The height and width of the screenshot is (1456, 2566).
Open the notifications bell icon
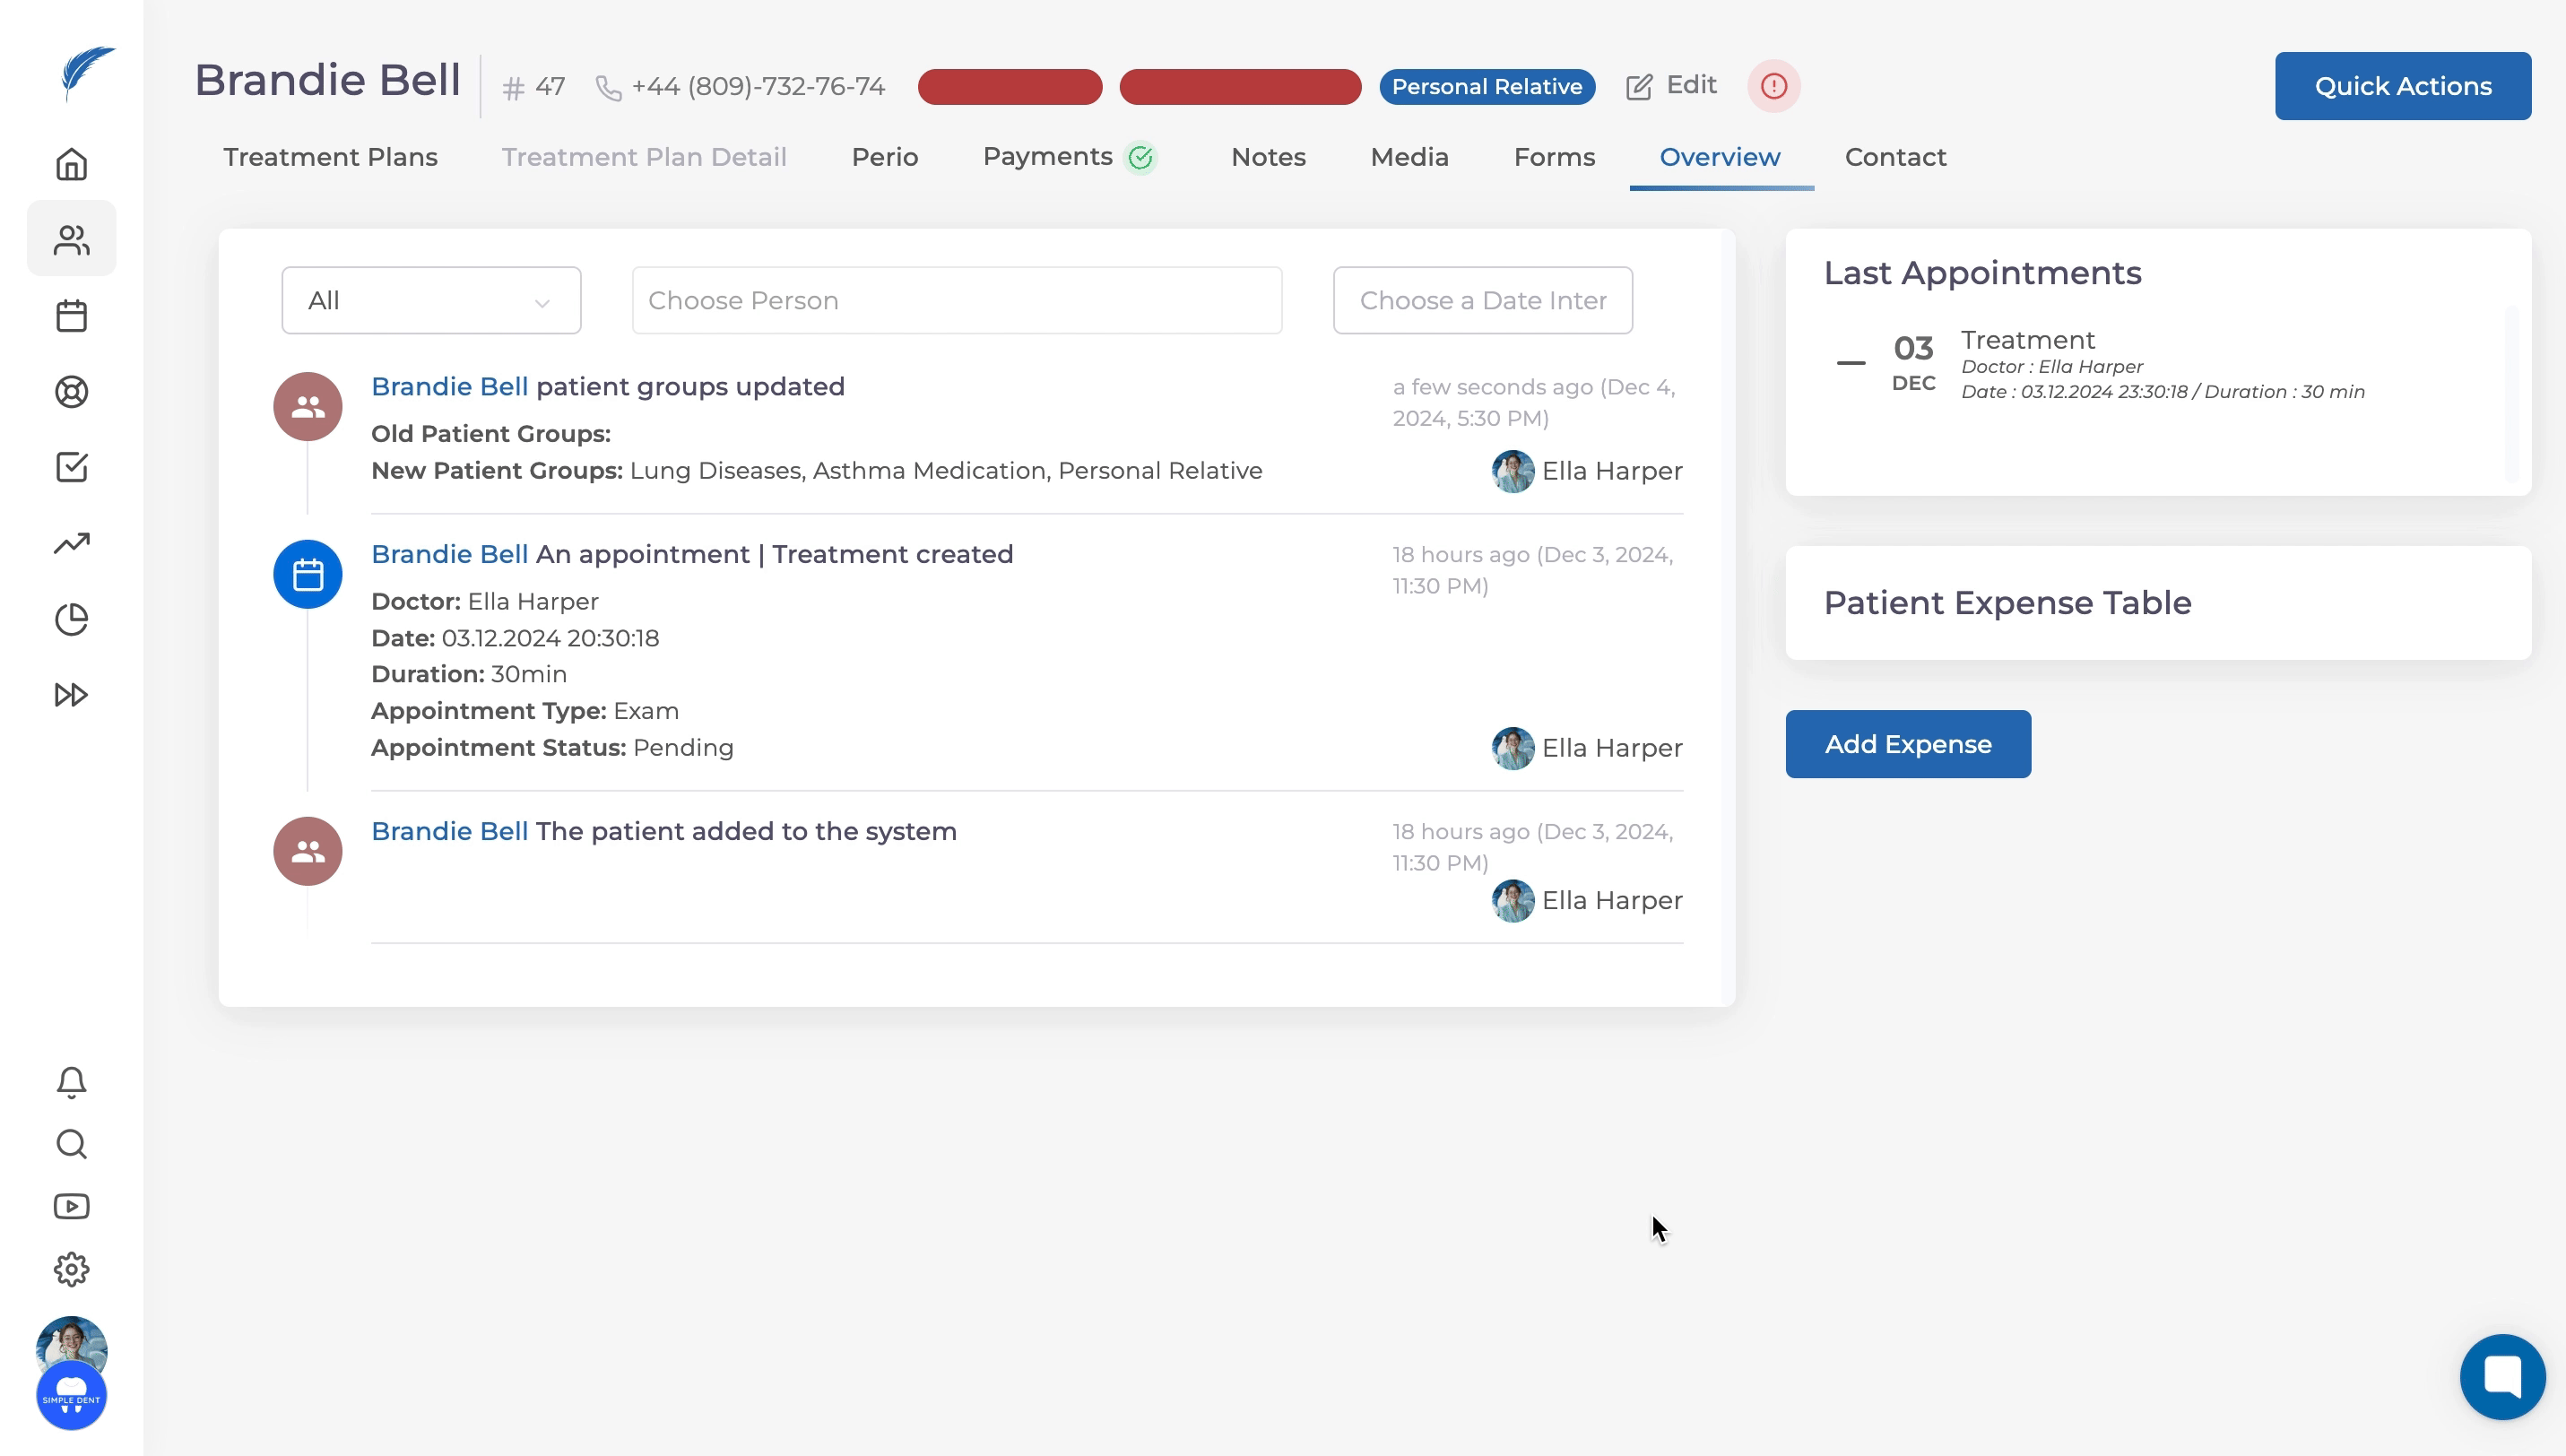[71, 1082]
